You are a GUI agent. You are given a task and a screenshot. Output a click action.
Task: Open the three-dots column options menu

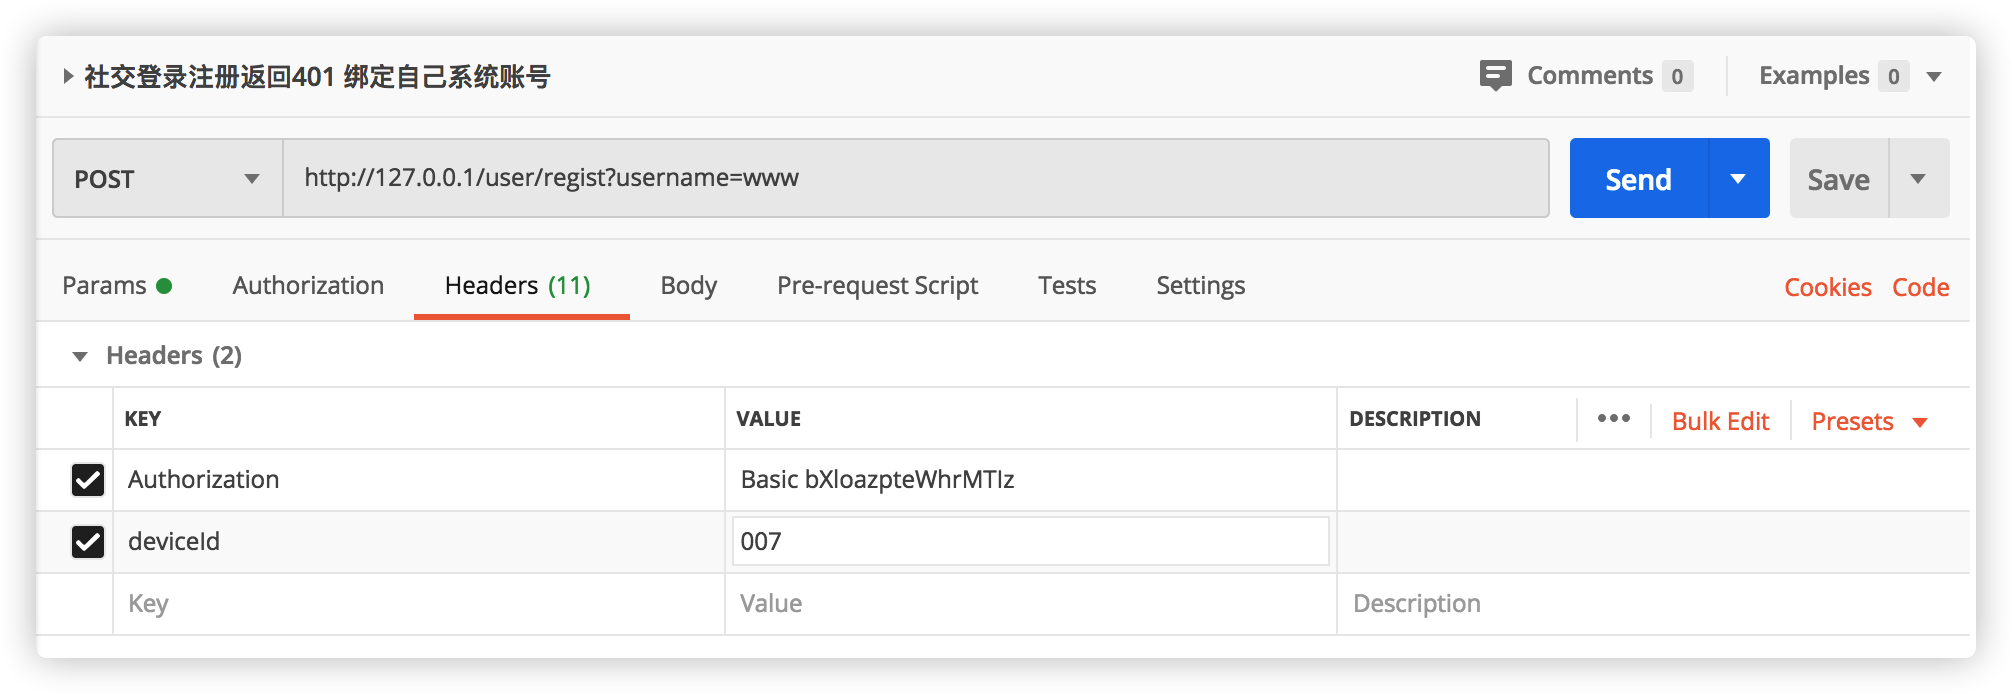coord(1613,419)
